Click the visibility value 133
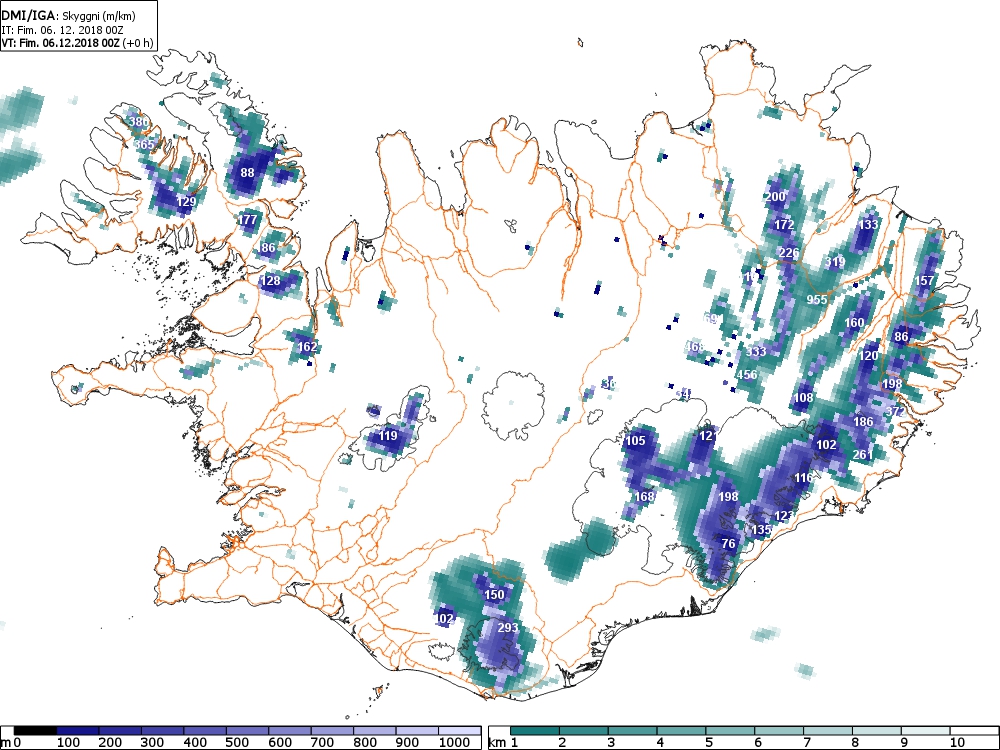This screenshot has height=750, width=1000. [x=869, y=224]
